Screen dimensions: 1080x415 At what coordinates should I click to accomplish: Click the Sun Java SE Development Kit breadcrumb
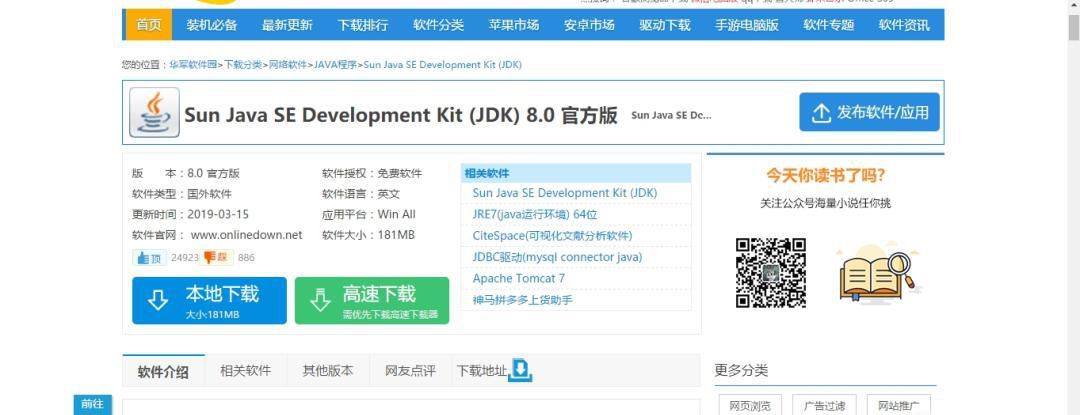pyautogui.click(x=442, y=65)
